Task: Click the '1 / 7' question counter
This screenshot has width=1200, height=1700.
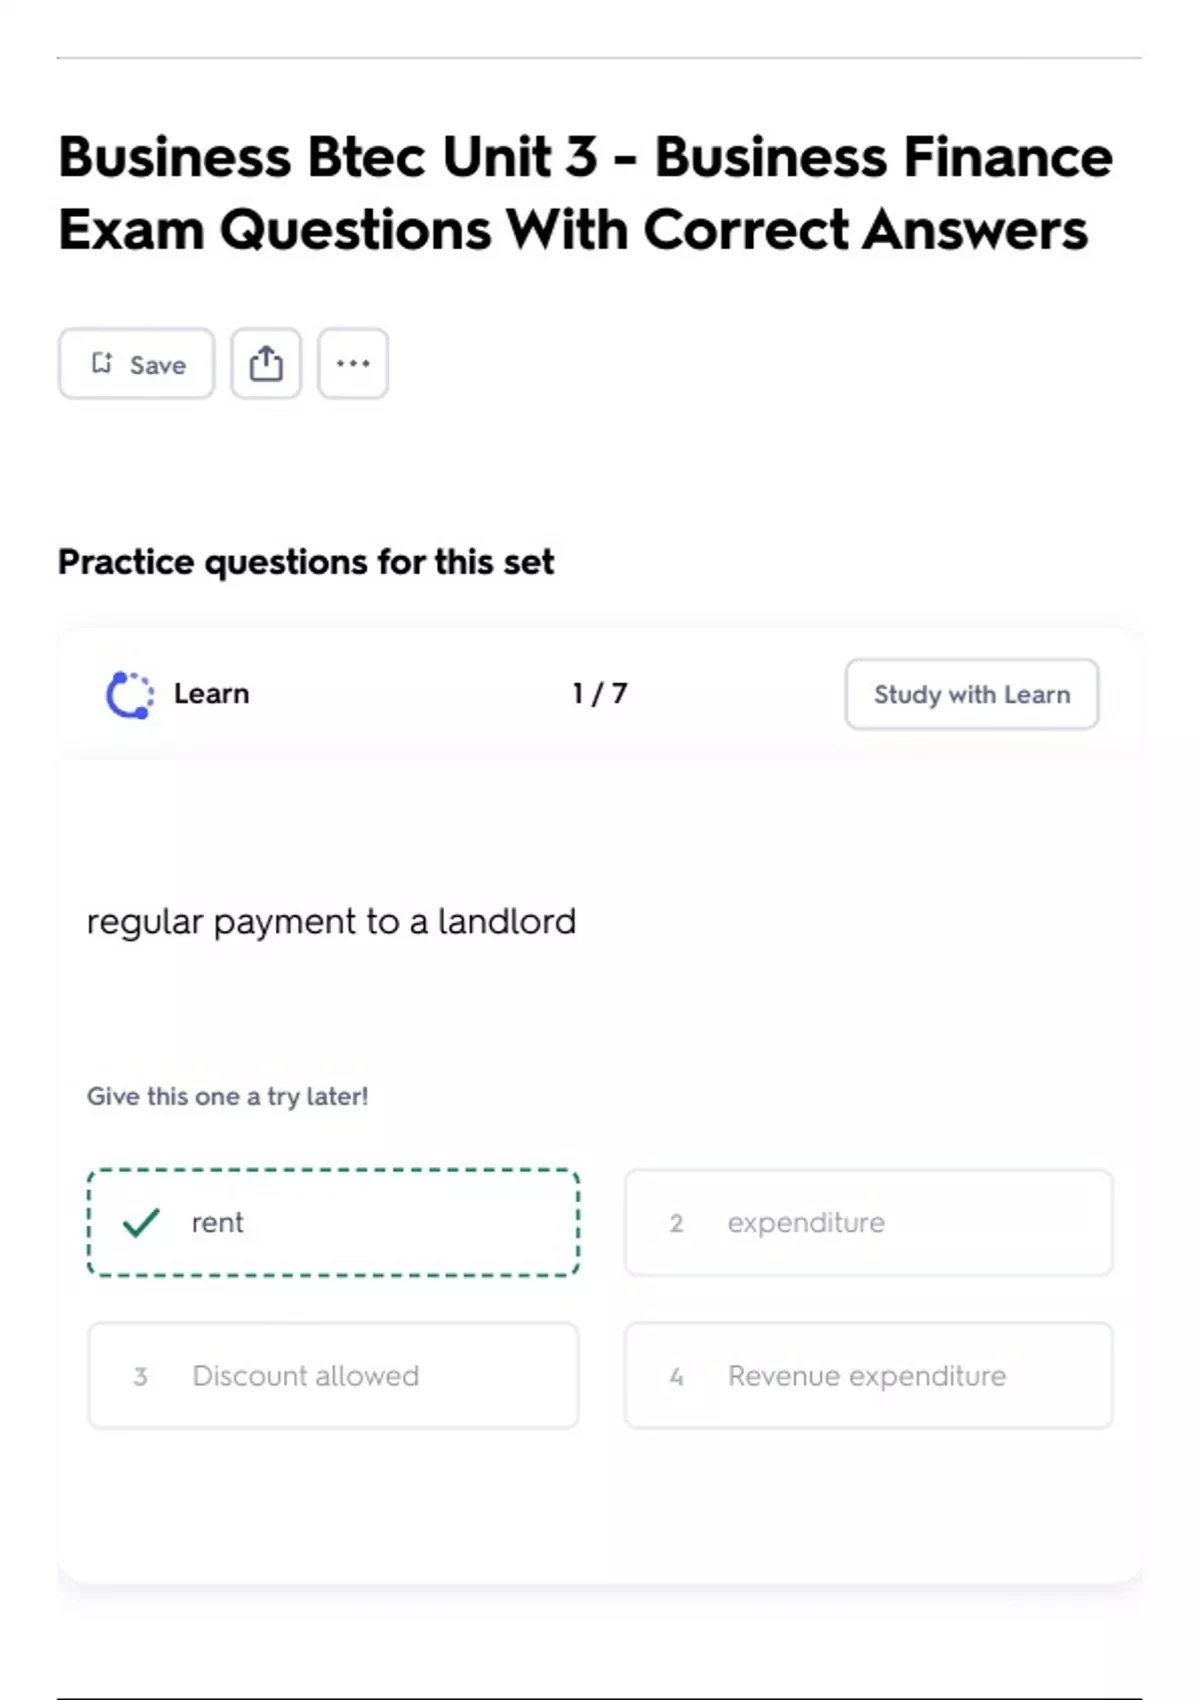Action: click(600, 694)
